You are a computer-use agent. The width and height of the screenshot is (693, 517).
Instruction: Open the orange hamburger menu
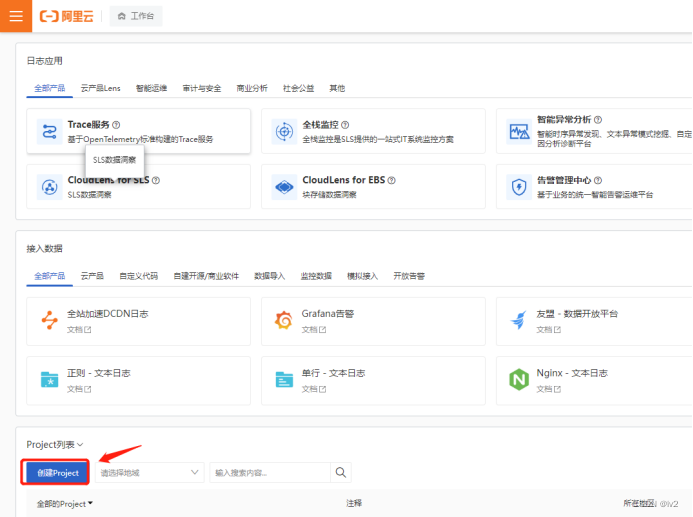tap(16, 16)
